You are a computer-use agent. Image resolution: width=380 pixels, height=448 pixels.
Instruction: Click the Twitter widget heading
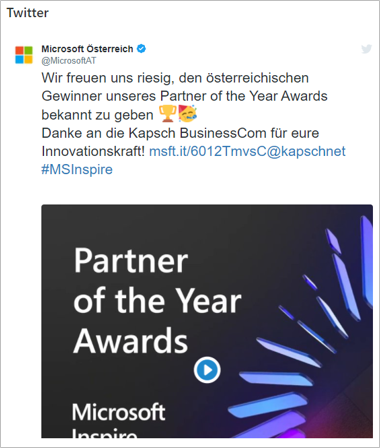[x=28, y=13]
